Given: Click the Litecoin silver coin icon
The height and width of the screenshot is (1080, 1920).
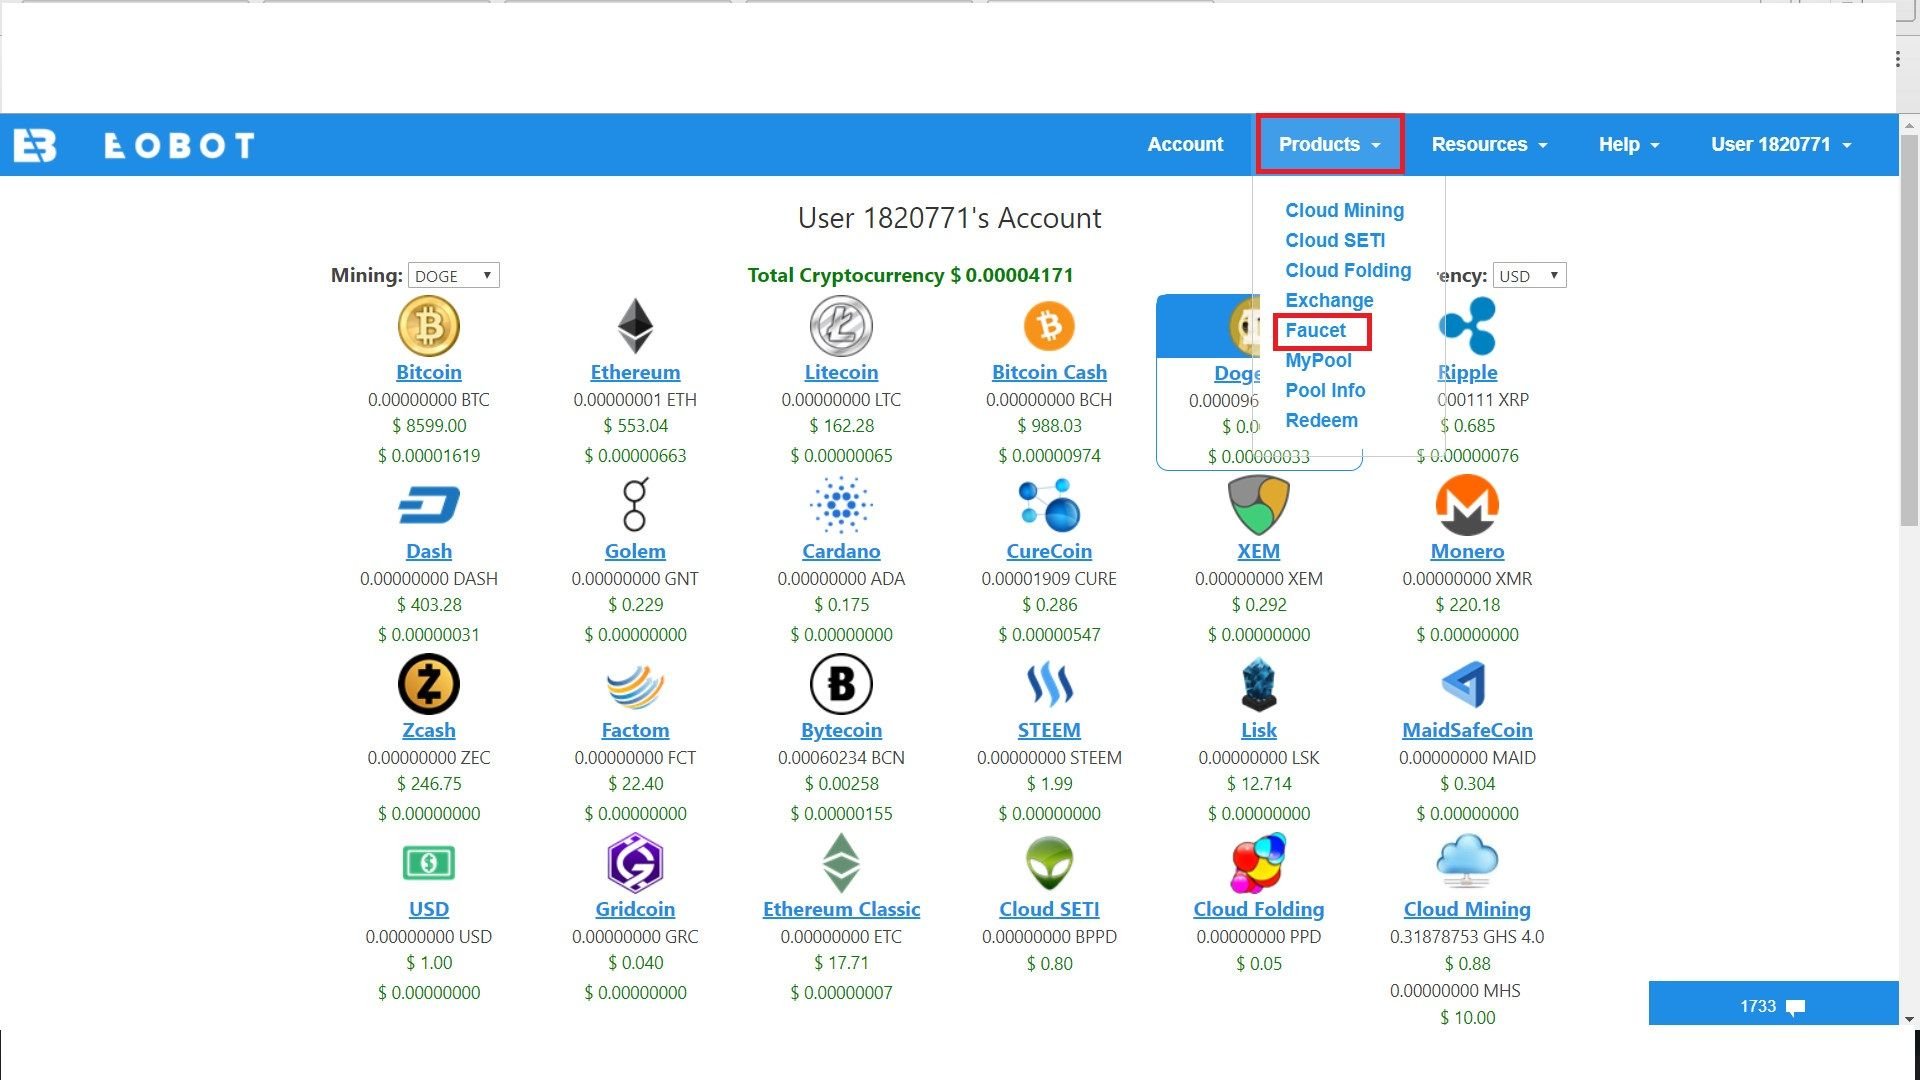Looking at the screenshot, I should 841,326.
